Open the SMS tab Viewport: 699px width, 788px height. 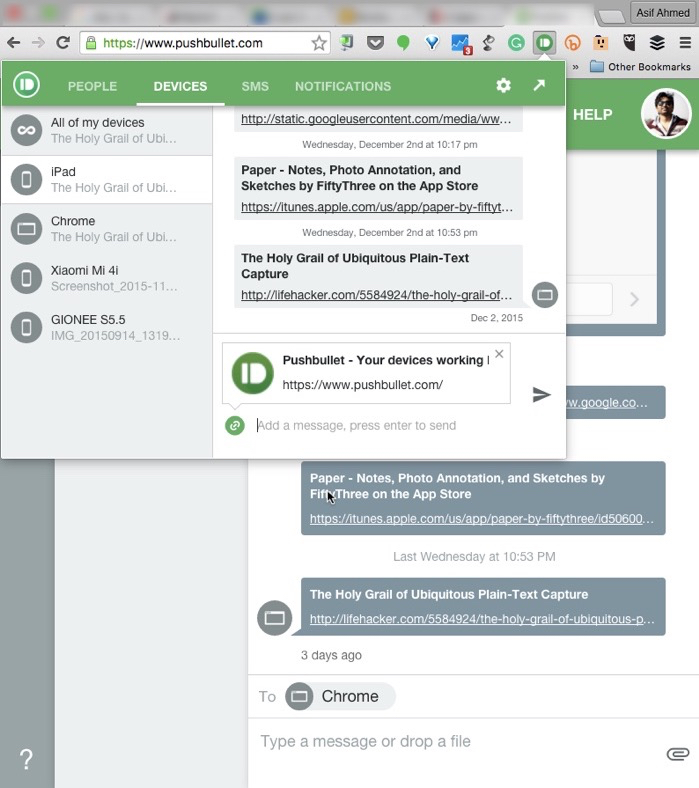pyautogui.click(x=255, y=86)
